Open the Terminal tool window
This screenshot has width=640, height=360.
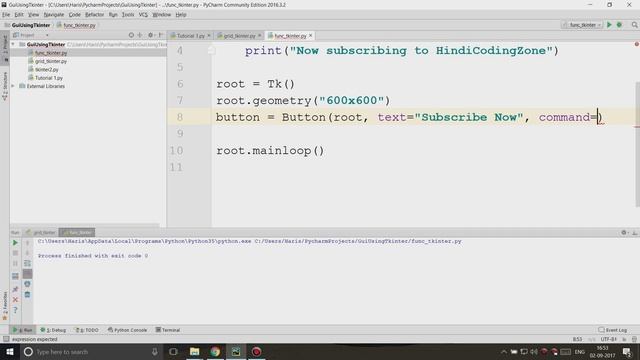coord(168,330)
